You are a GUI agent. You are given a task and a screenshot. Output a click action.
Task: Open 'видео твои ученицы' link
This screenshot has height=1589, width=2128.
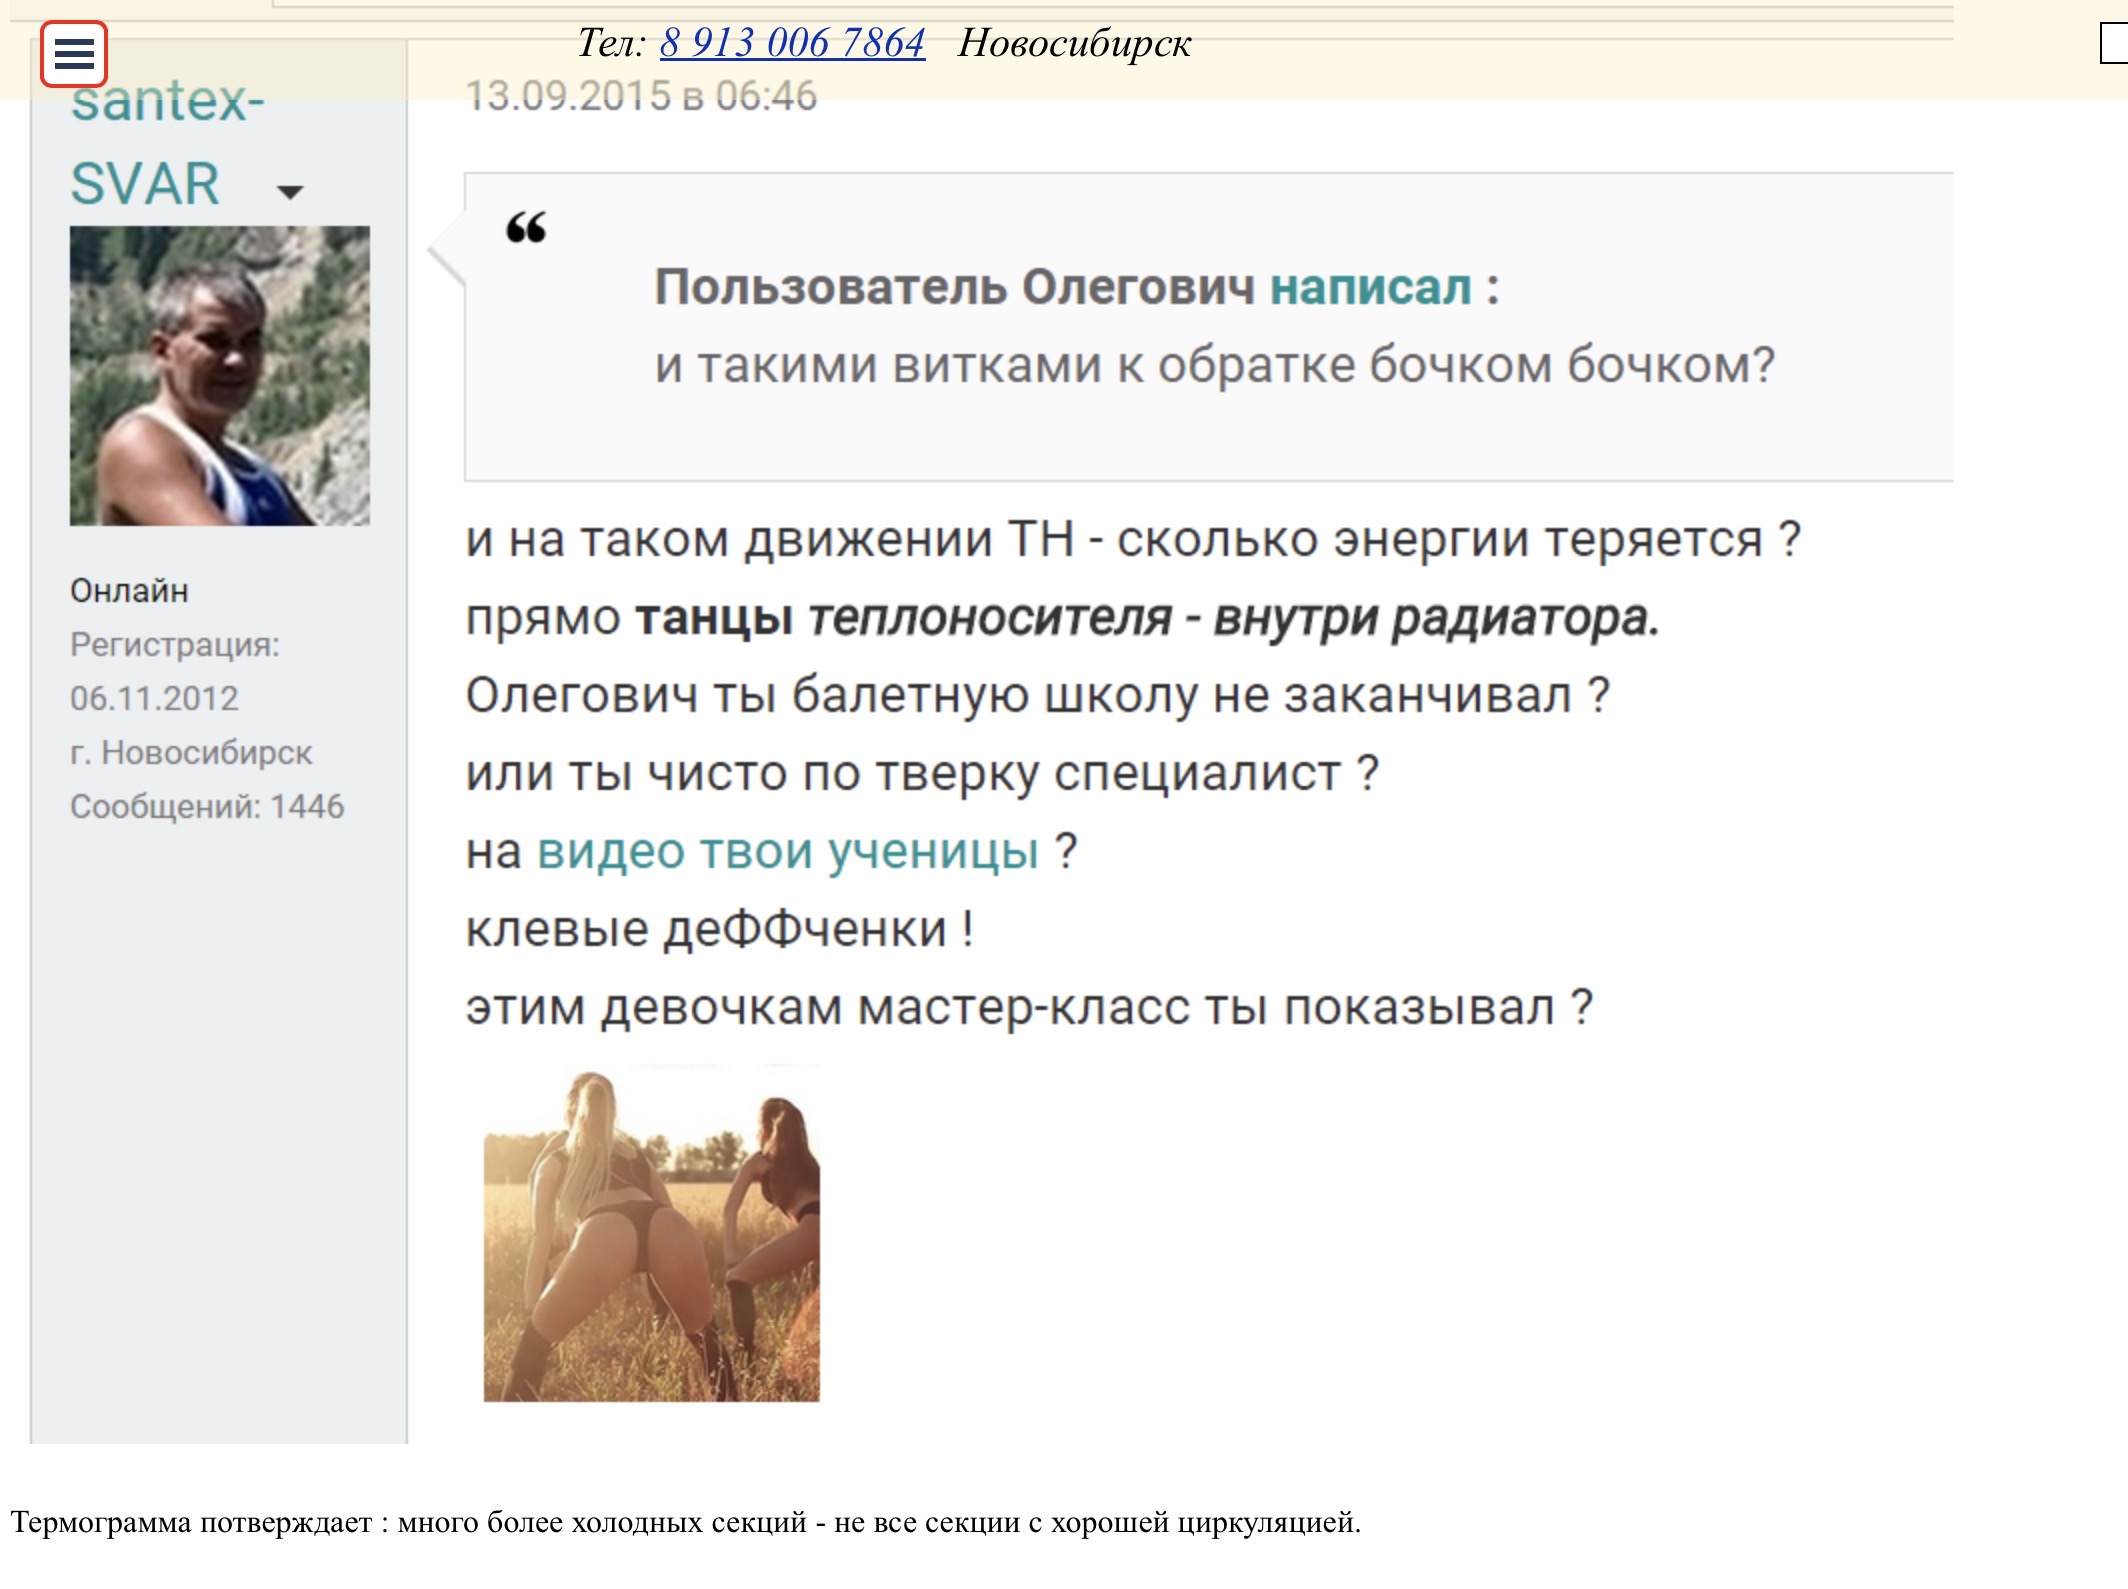pos(788,852)
